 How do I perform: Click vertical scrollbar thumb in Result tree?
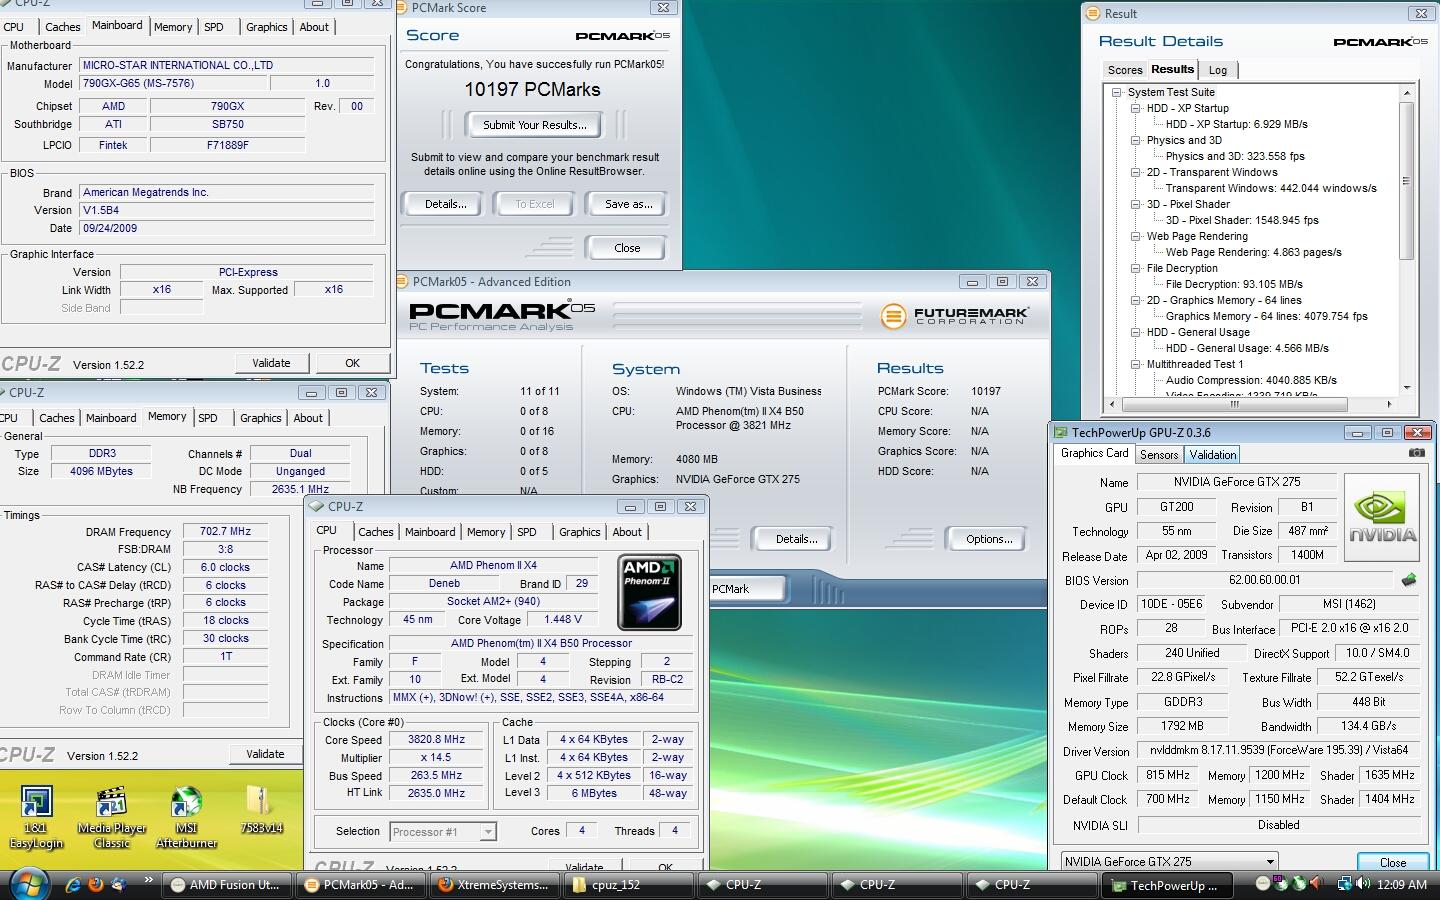[1406, 181]
